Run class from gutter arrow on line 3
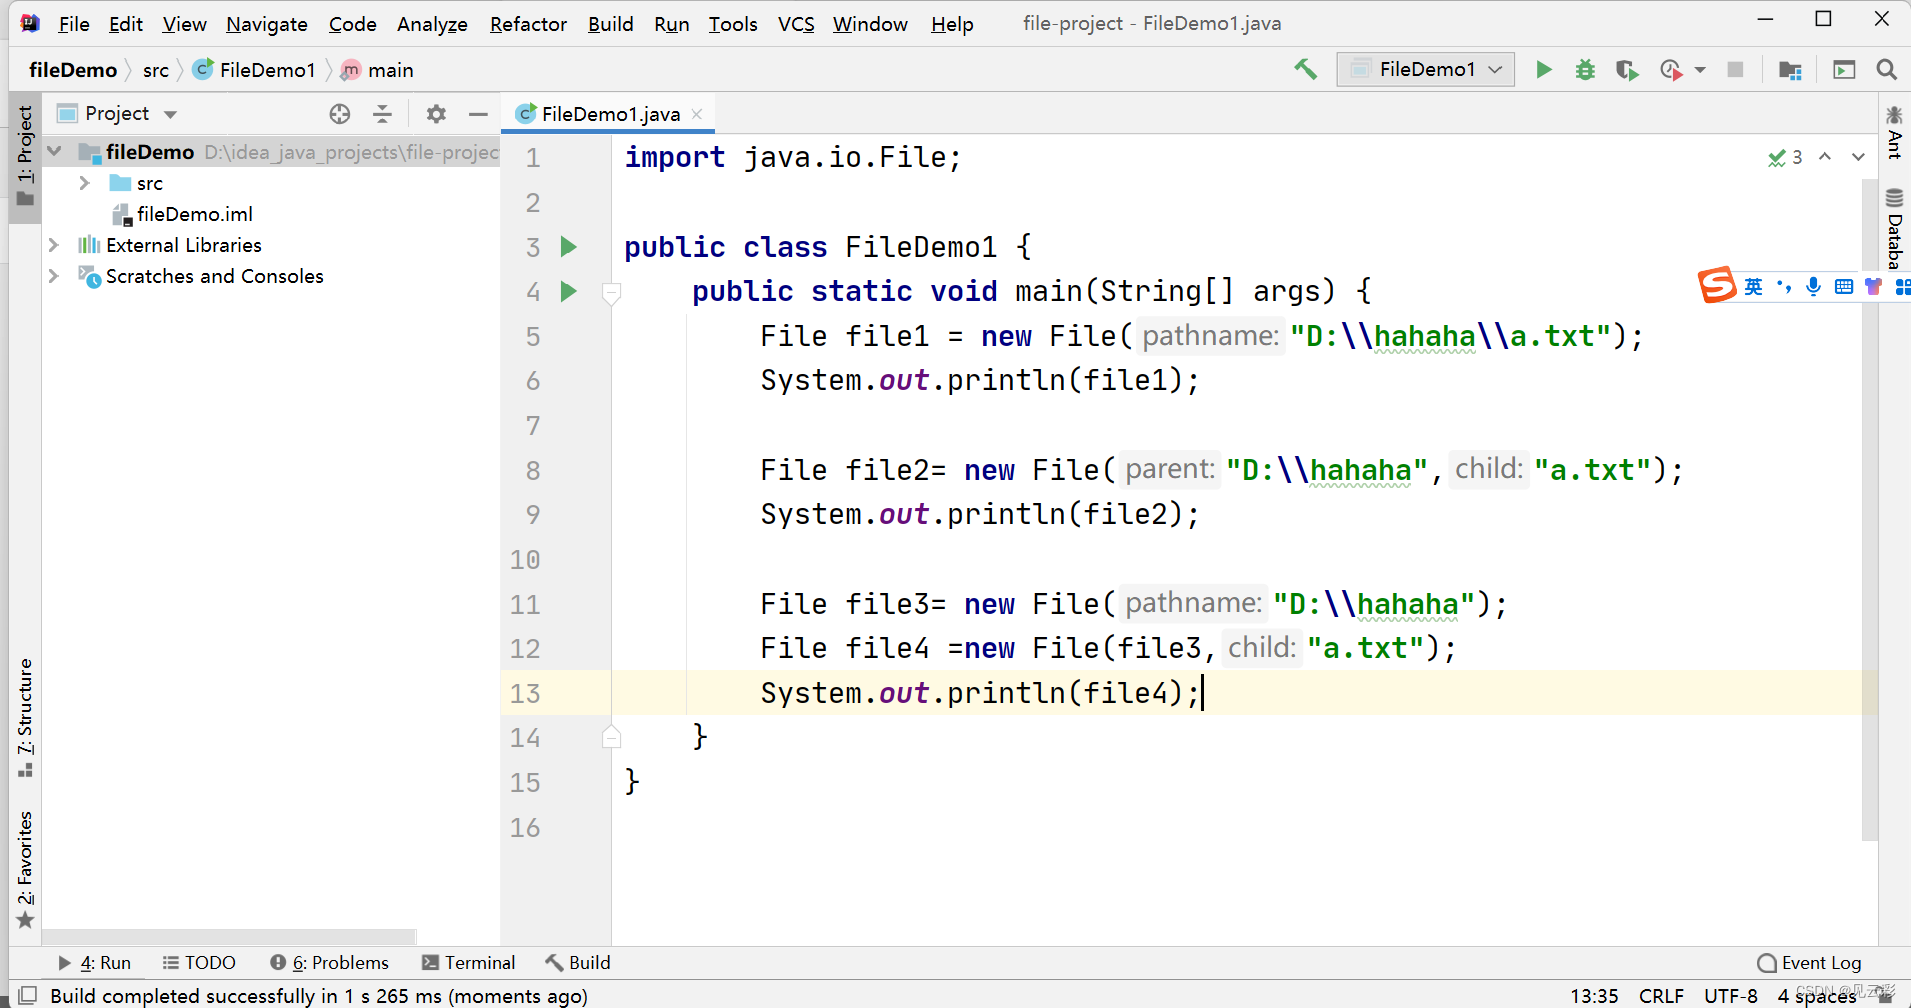 pyautogui.click(x=568, y=246)
